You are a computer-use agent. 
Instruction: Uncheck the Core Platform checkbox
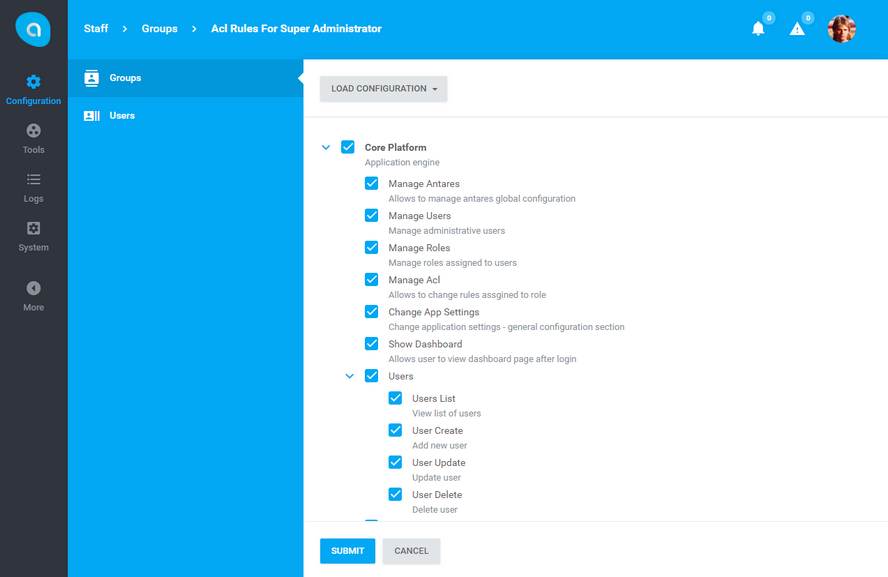tap(348, 147)
